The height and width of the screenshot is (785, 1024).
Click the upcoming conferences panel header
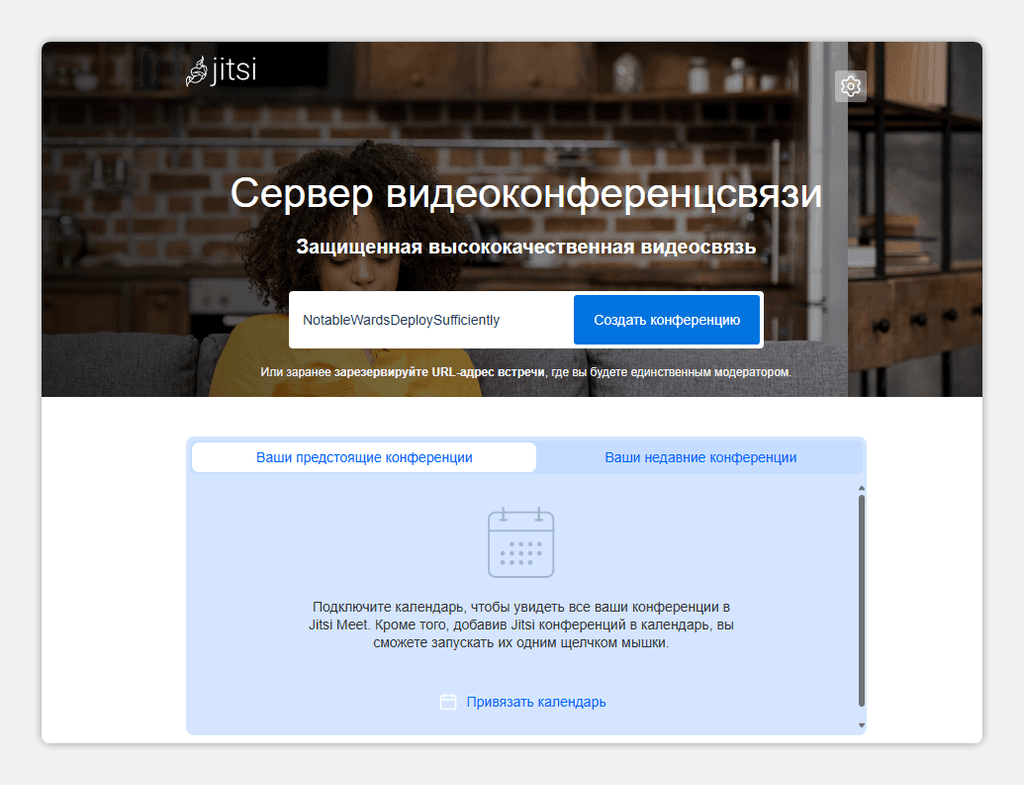pos(363,456)
